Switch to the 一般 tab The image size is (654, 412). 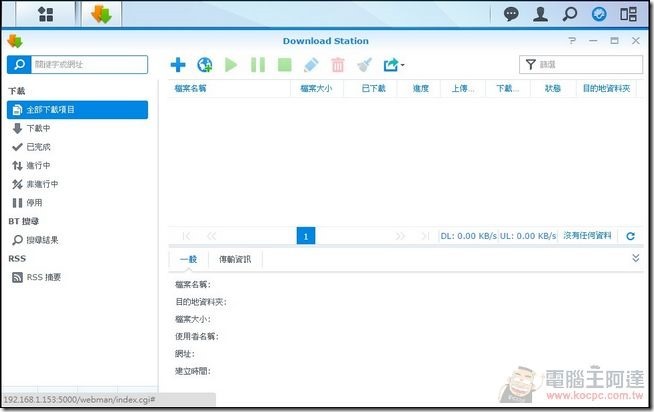[188, 259]
